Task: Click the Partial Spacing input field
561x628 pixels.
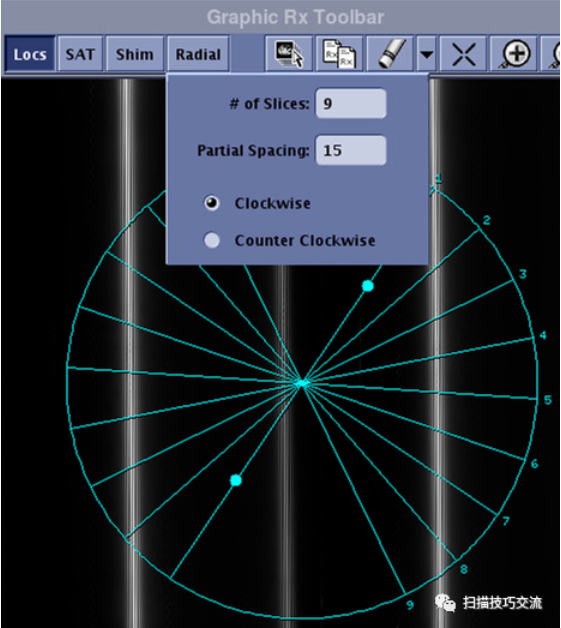Action: pyautogui.click(x=351, y=151)
